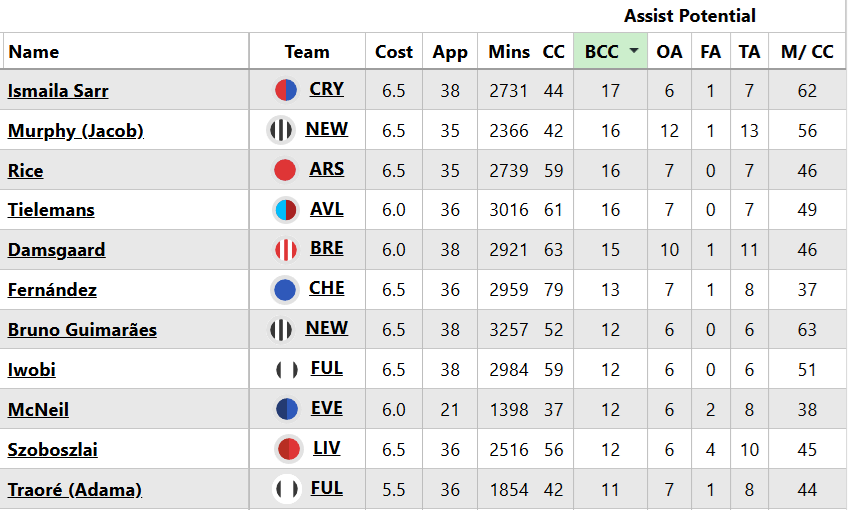Click the Crystal Palace club badge icon
Image resolution: width=856 pixels, height=510 pixels.
click(x=286, y=90)
